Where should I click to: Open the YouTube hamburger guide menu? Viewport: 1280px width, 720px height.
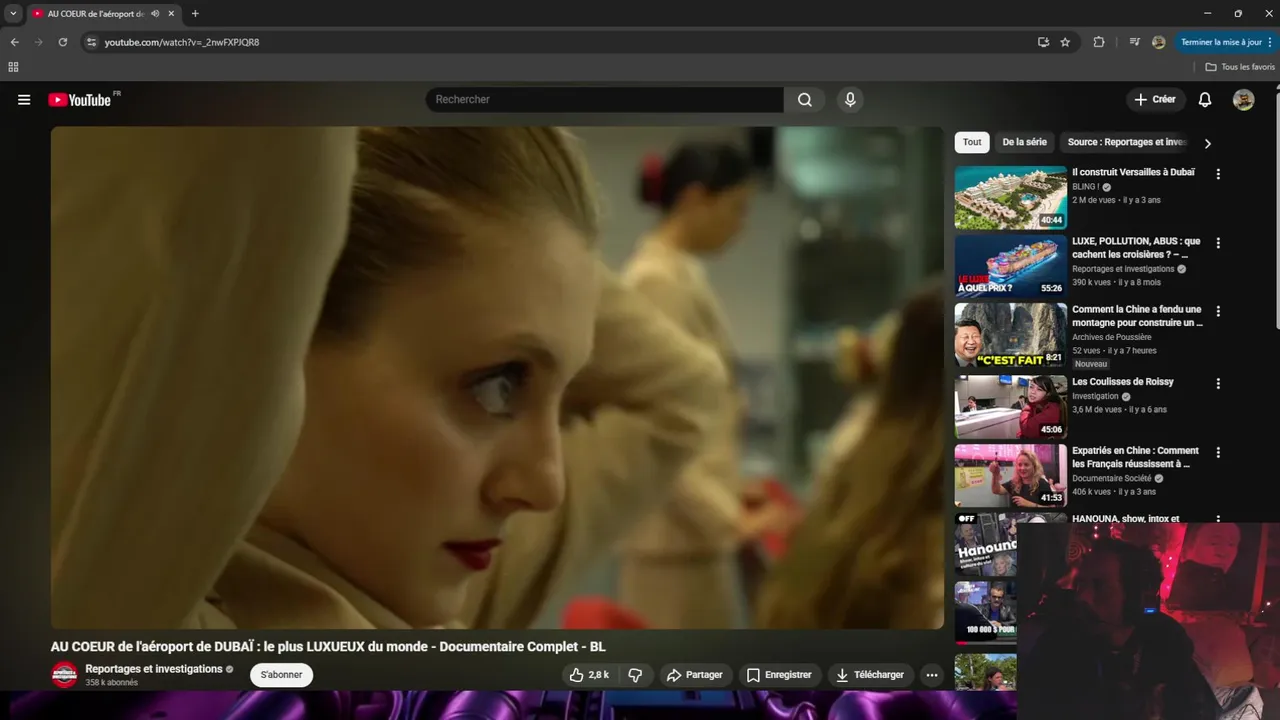24,100
